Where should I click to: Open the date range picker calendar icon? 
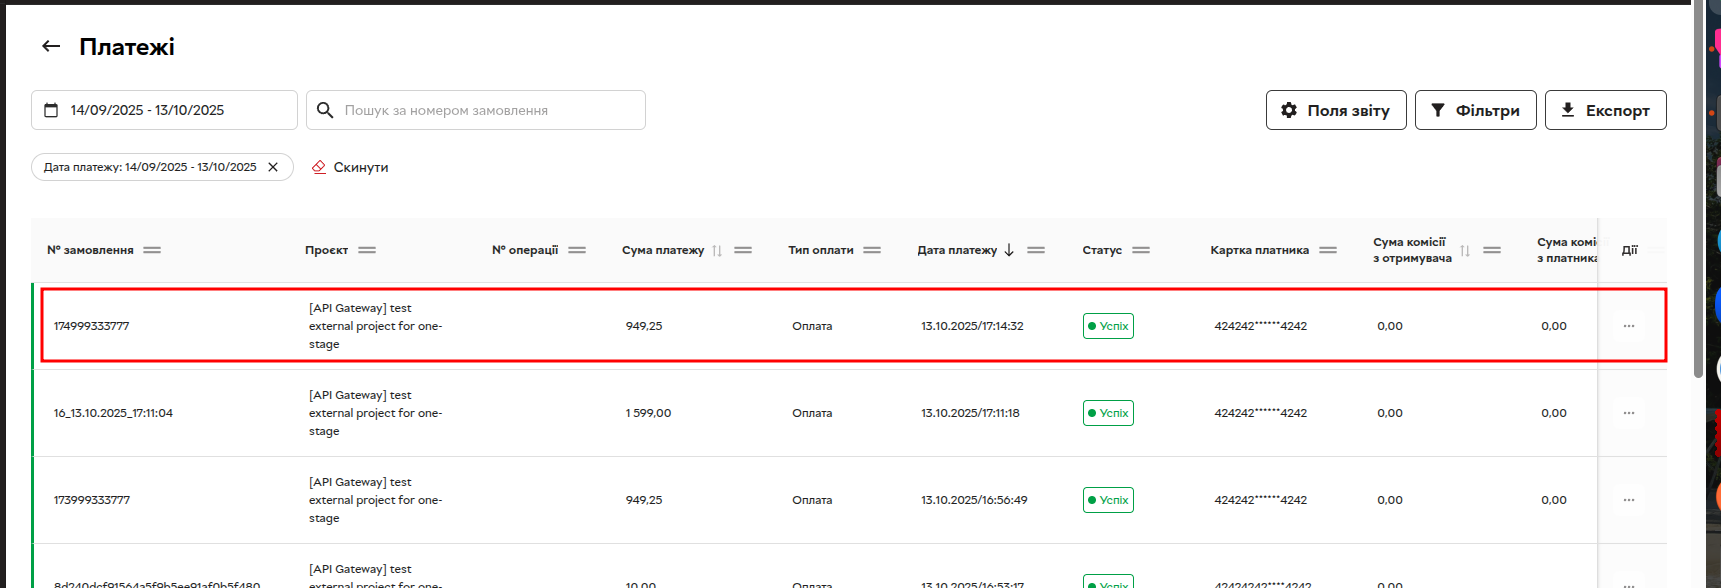click(x=51, y=110)
